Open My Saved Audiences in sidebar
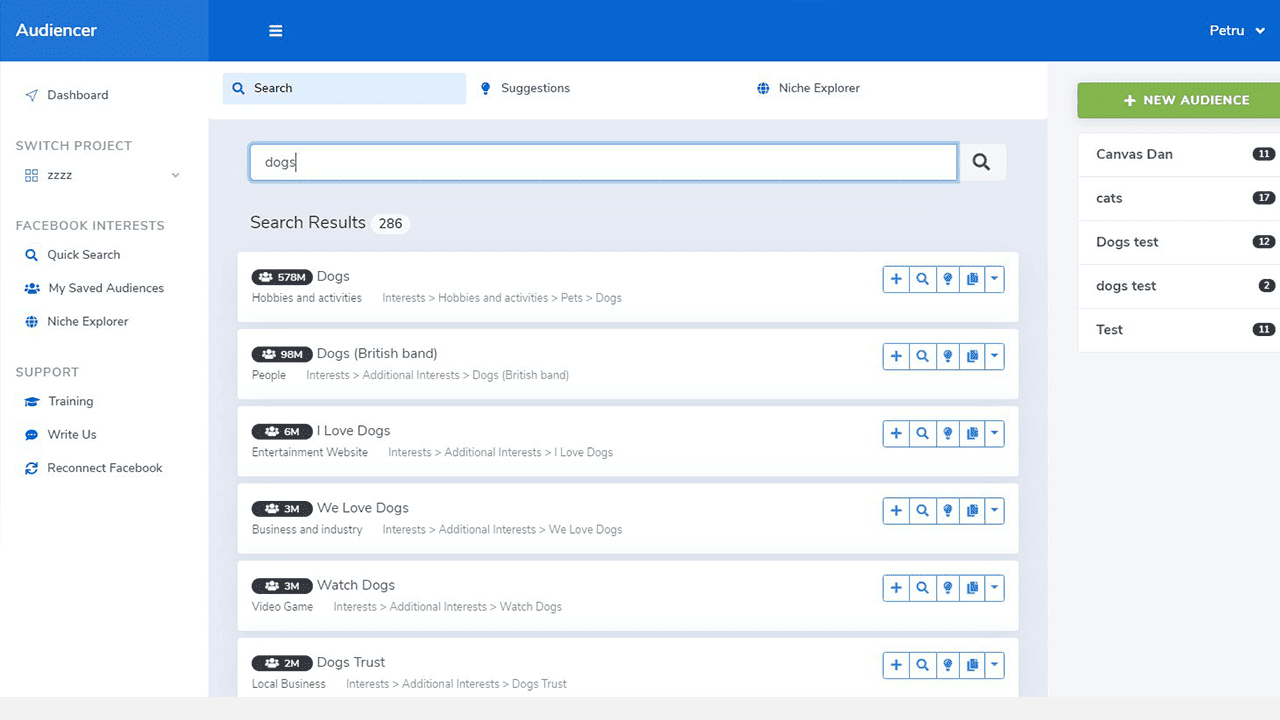The width and height of the screenshot is (1280, 720). [x=105, y=288]
